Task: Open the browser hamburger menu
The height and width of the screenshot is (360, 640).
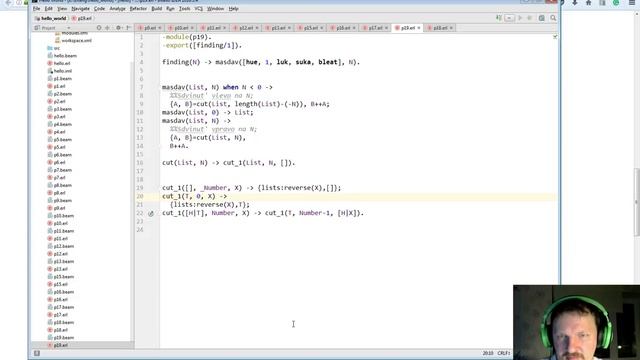Action: pyautogui.click(x=631, y=3)
